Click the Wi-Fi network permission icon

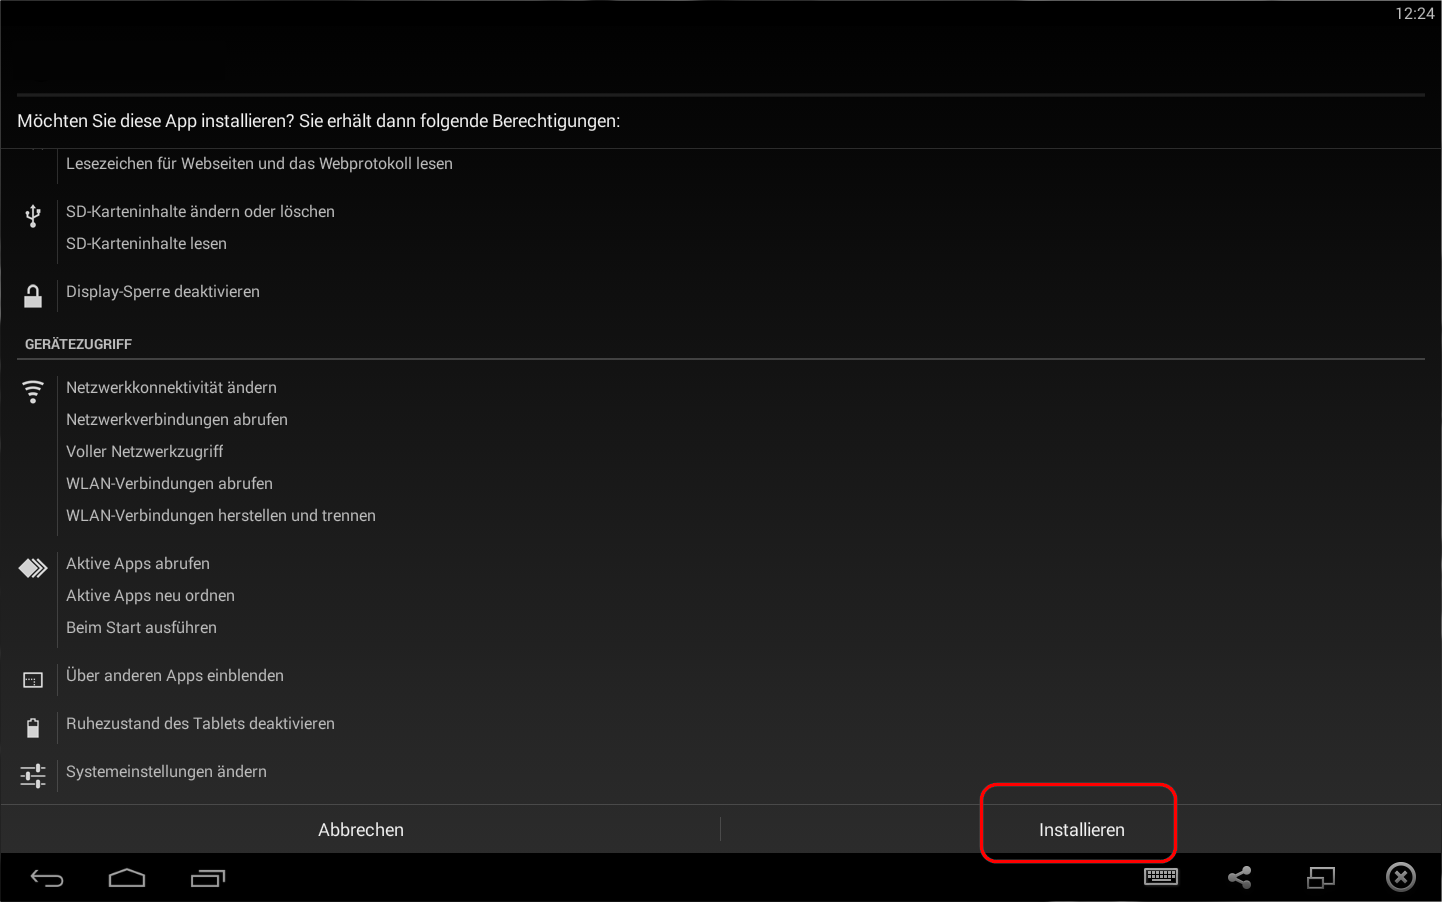(x=33, y=391)
